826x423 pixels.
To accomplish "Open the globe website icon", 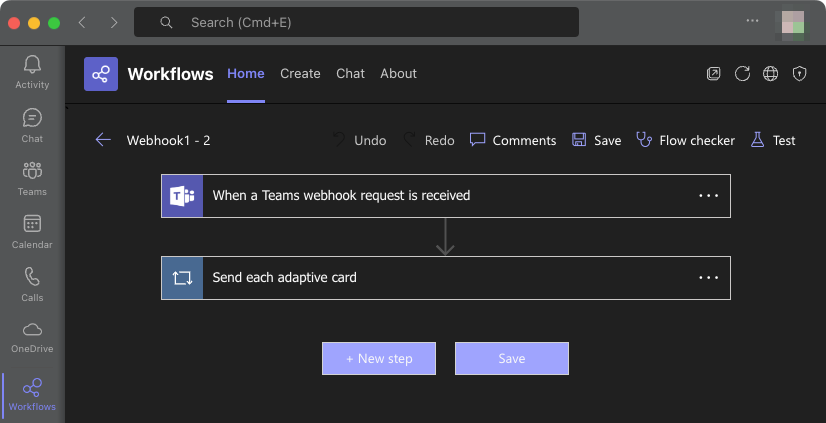I will [771, 74].
